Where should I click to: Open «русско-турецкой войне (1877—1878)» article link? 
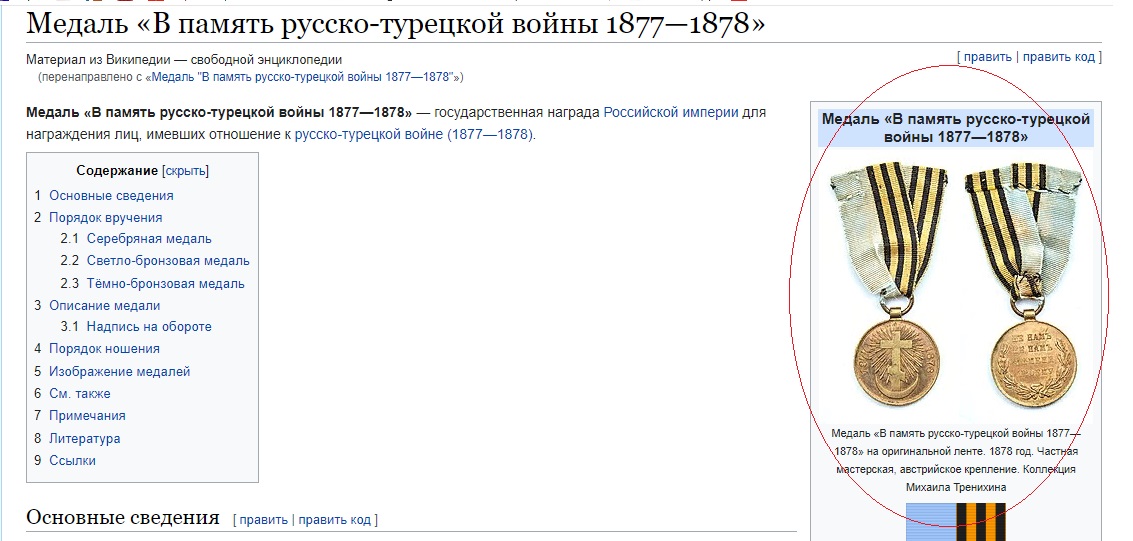tap(414, 135)
